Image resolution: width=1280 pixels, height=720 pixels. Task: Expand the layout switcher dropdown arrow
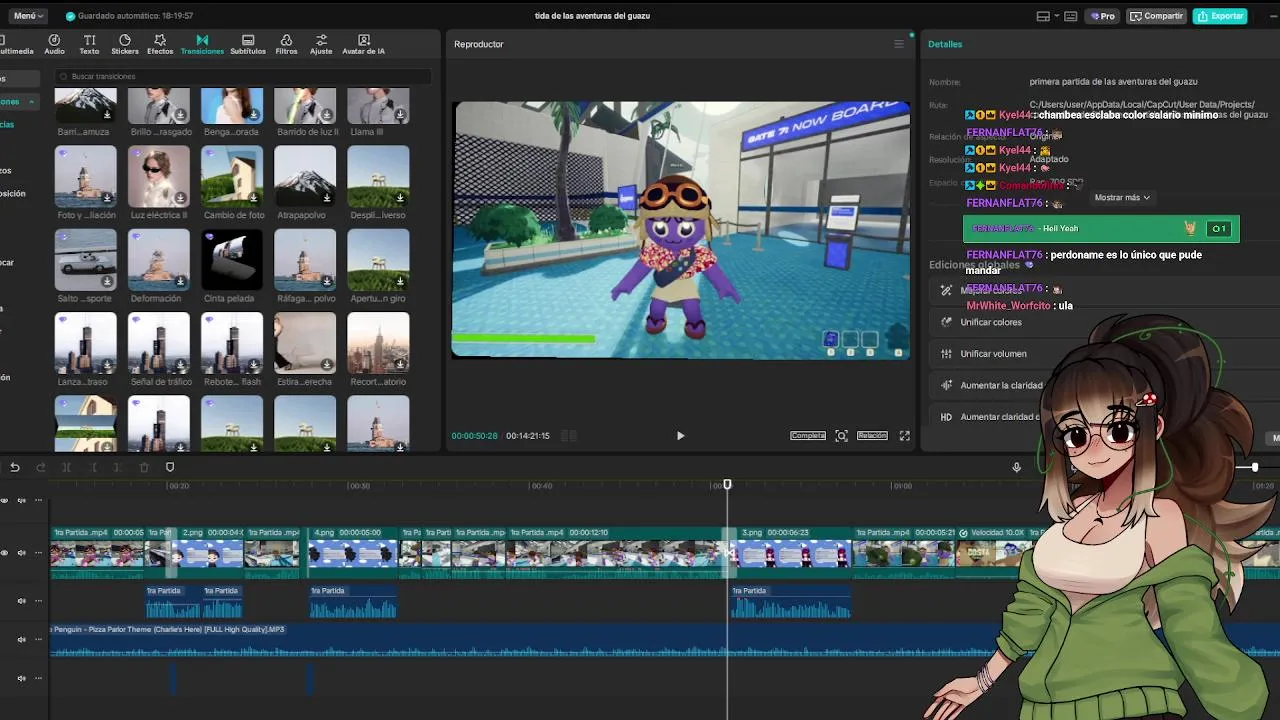click(x=1055, y=16)
